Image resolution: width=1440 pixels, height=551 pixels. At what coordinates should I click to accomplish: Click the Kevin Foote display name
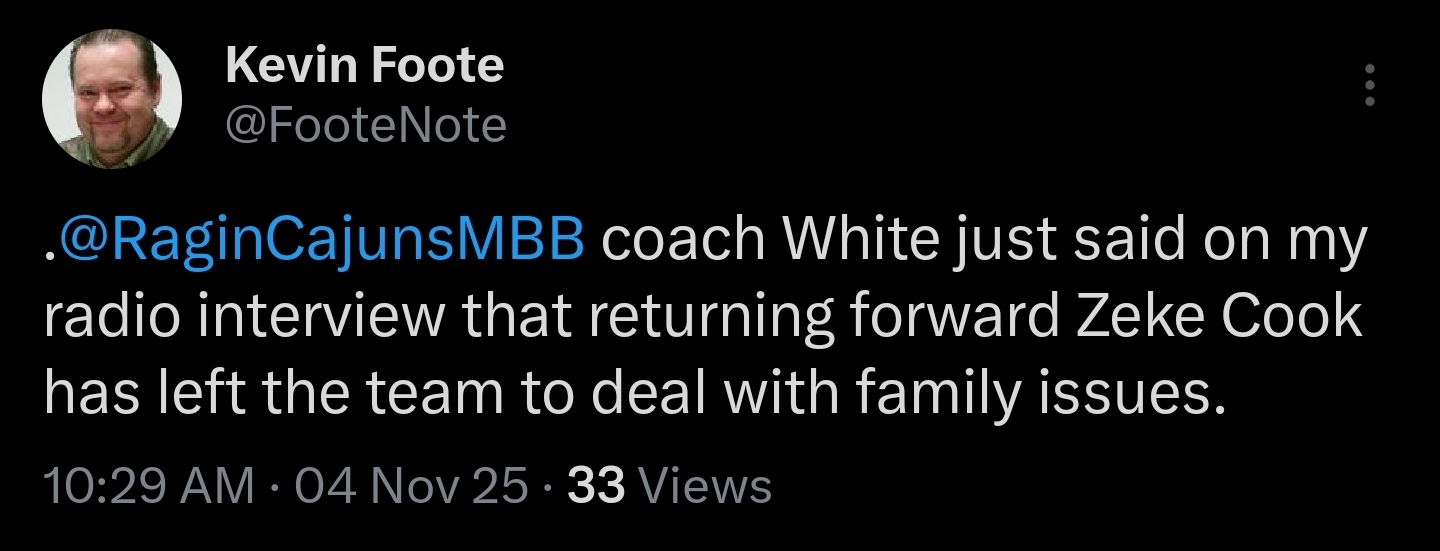point(365,67)
